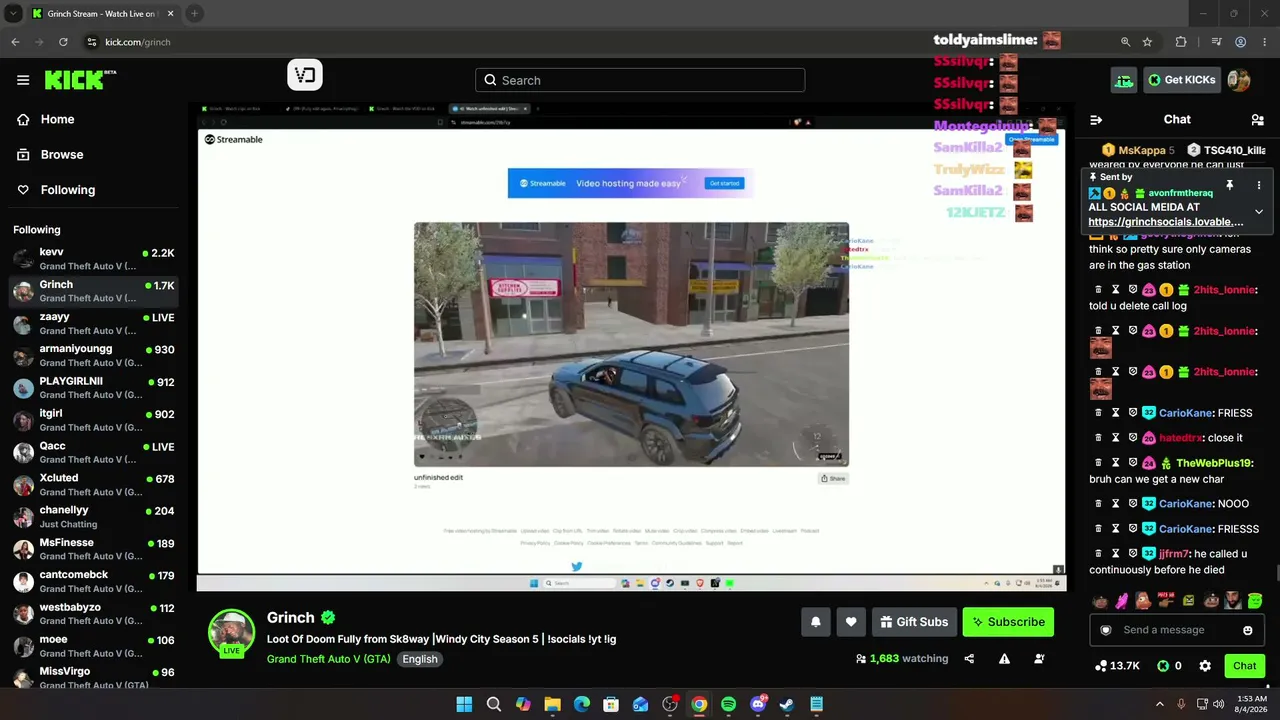The image size is (1280, 720).
Task: Toggle follow heart for Grinch
Action: tap(851, 622)
